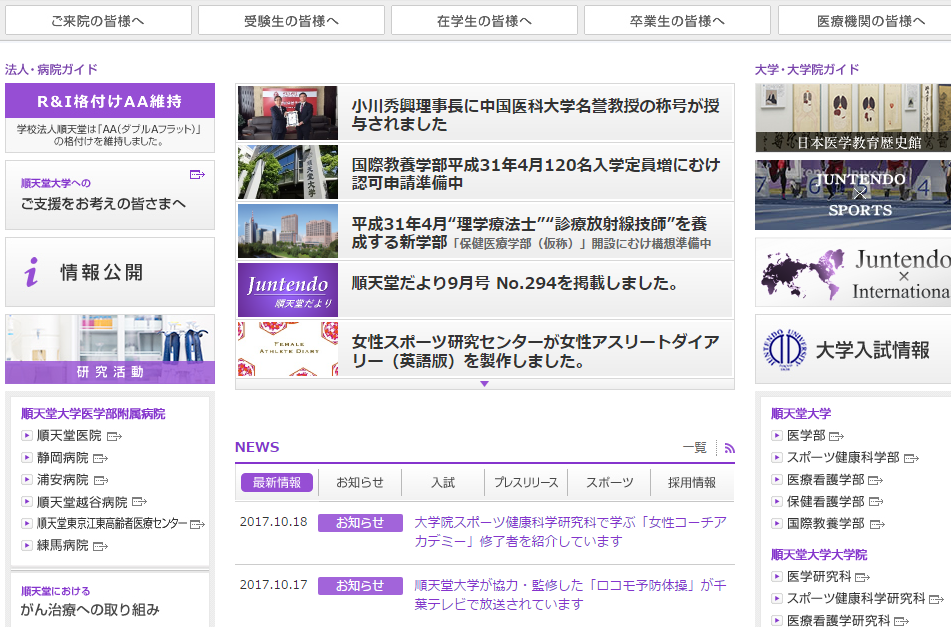
Task: Click external link icon beside 医学部
Action: coord(836,436)
